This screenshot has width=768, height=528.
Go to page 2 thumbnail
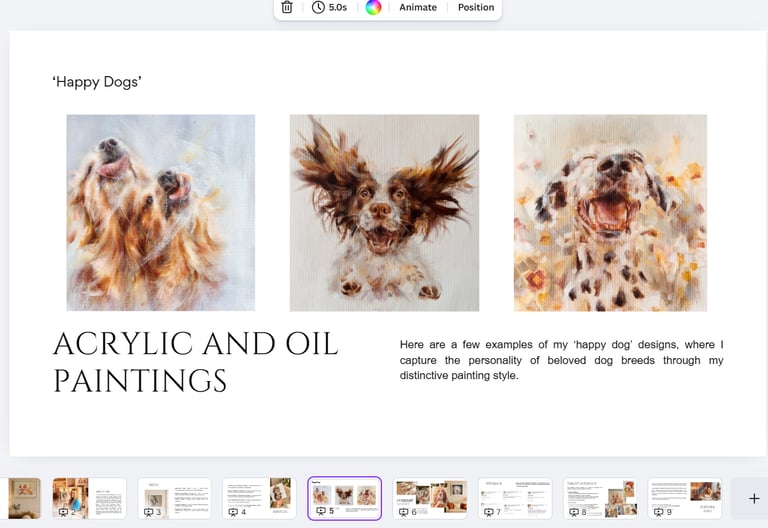[x=89, y=498]
